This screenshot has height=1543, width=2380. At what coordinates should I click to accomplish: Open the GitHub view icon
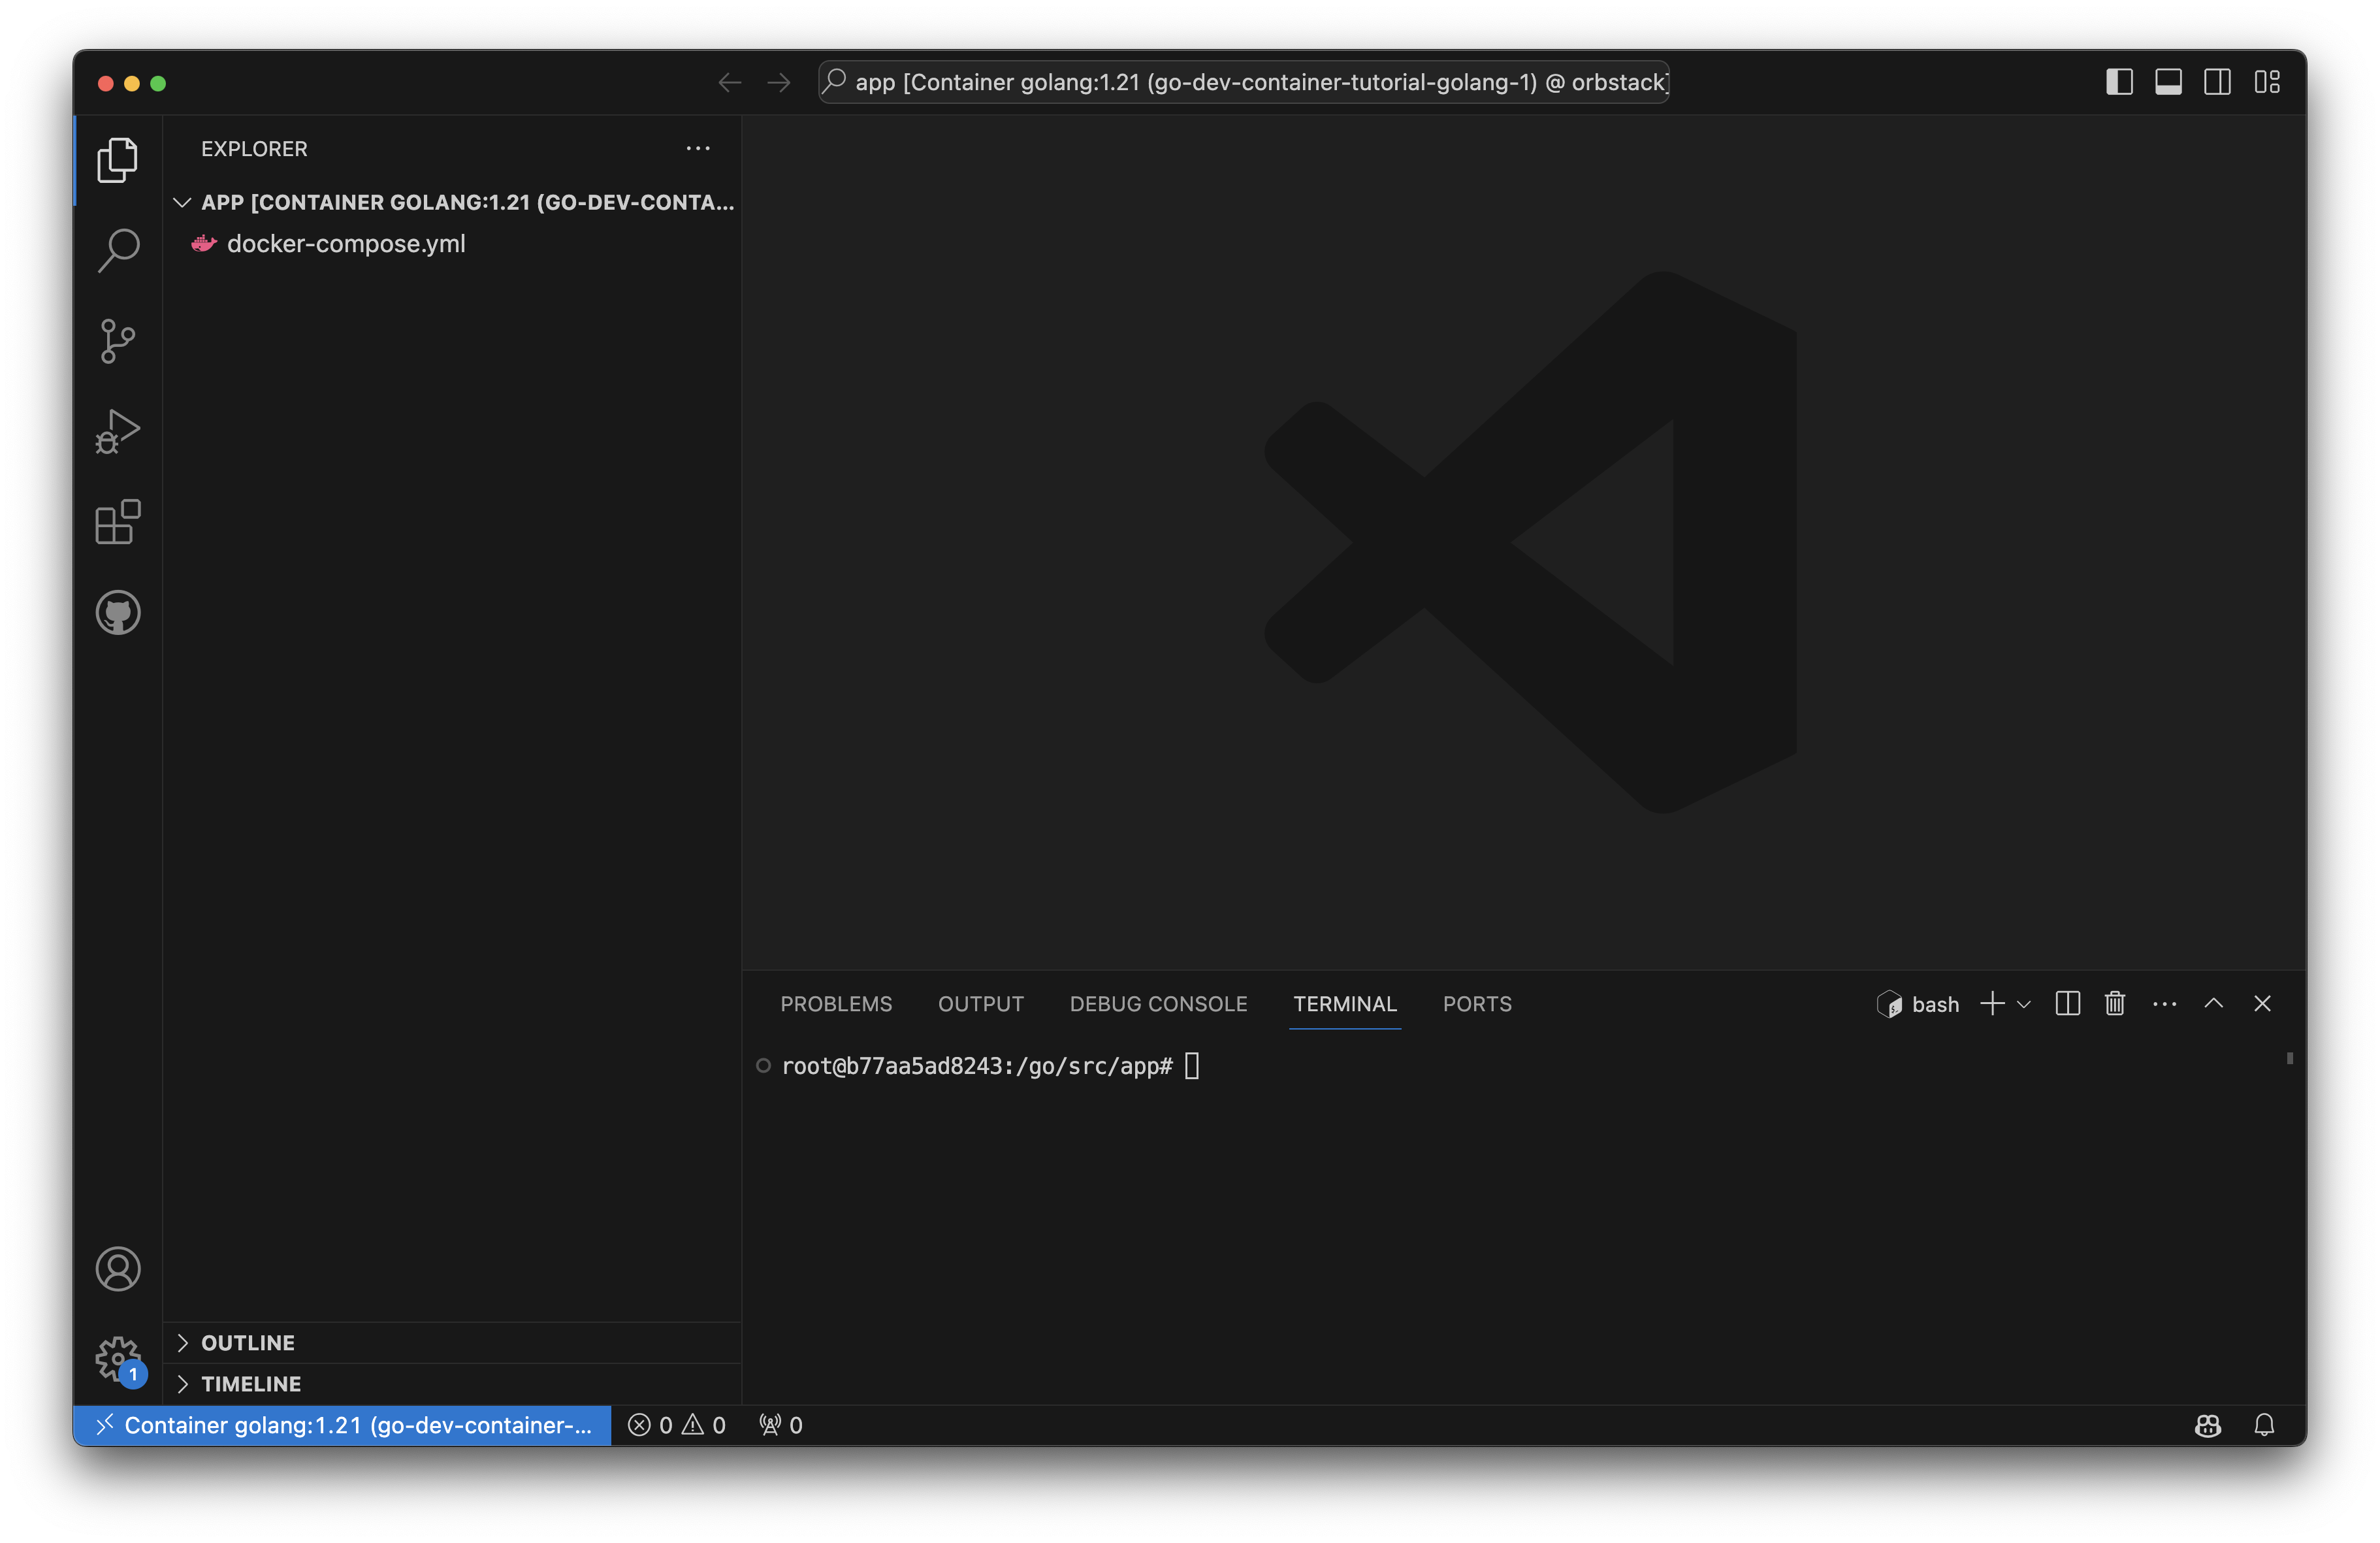coord(117,612)
